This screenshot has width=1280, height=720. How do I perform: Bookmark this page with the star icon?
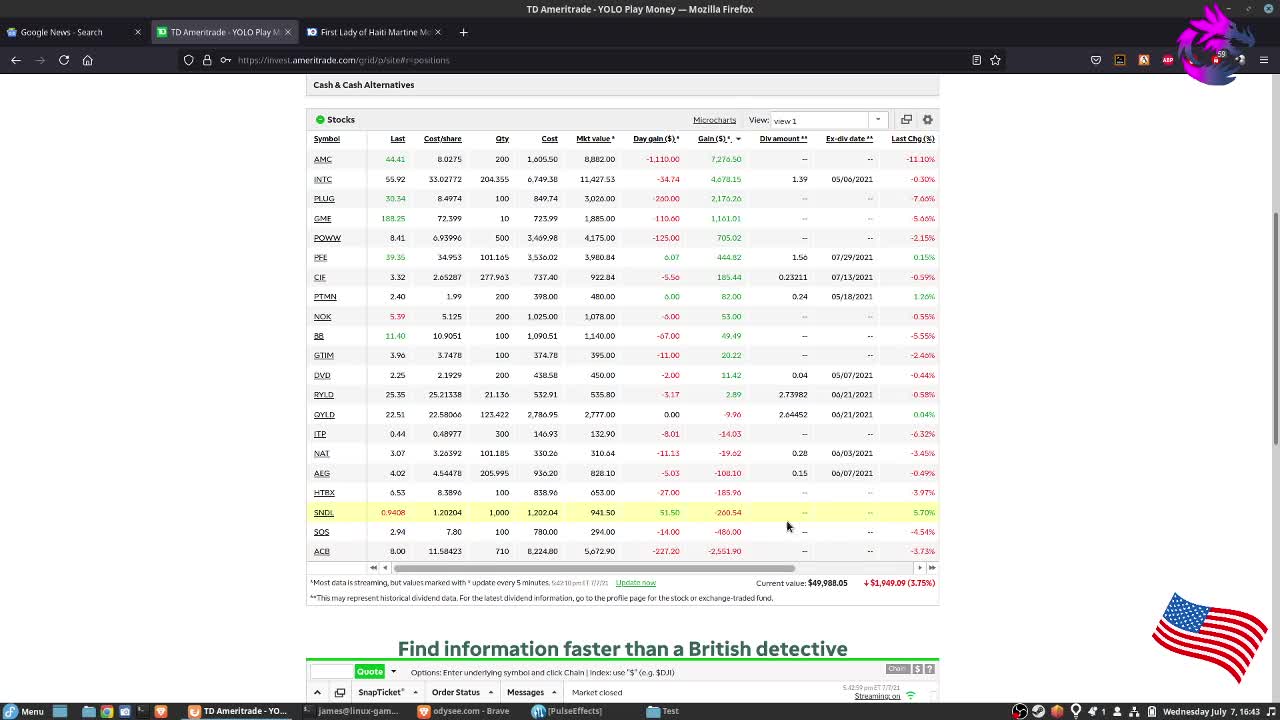995,60
